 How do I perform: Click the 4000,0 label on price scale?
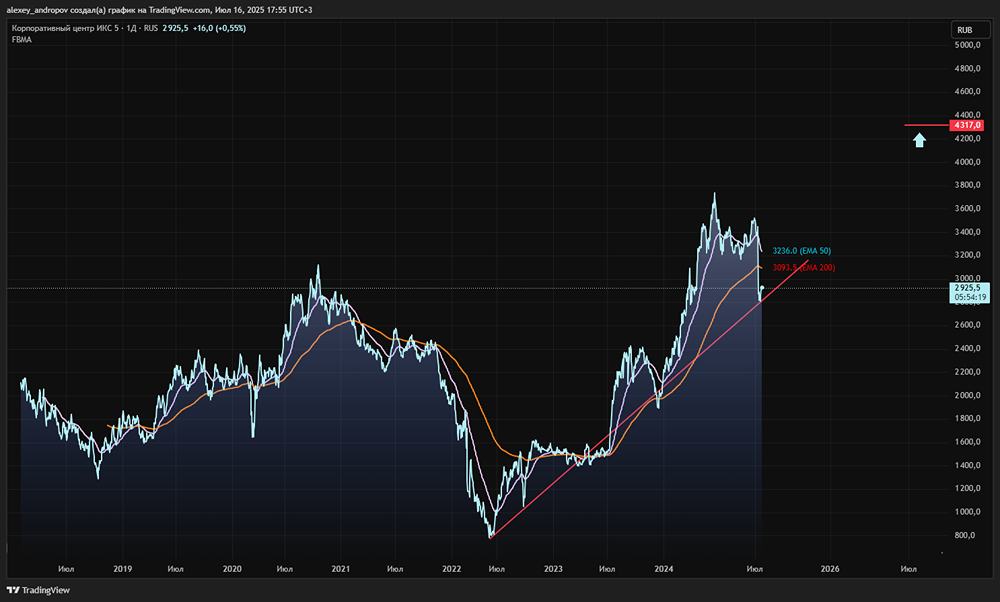[966, 162]
